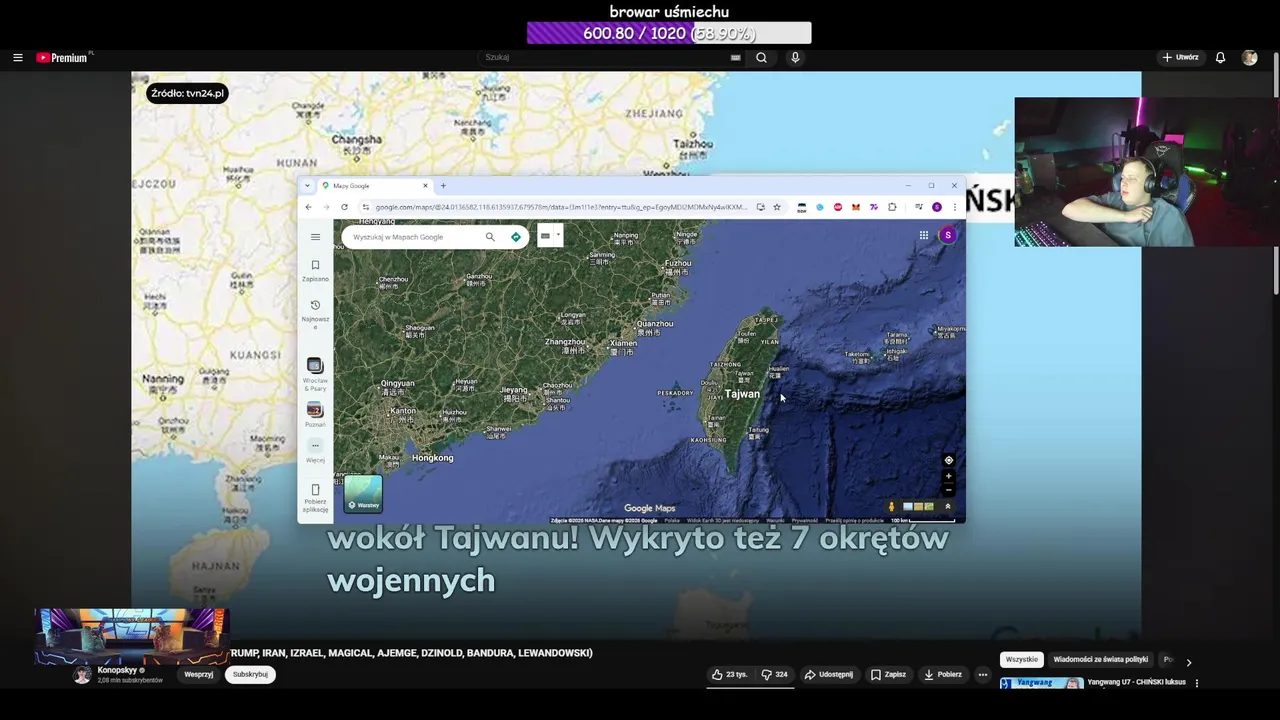Viewport: 1280px width, 720px height.
Task: Toggle the Warstwy layers thumbnail
Action: coord(363,494)
